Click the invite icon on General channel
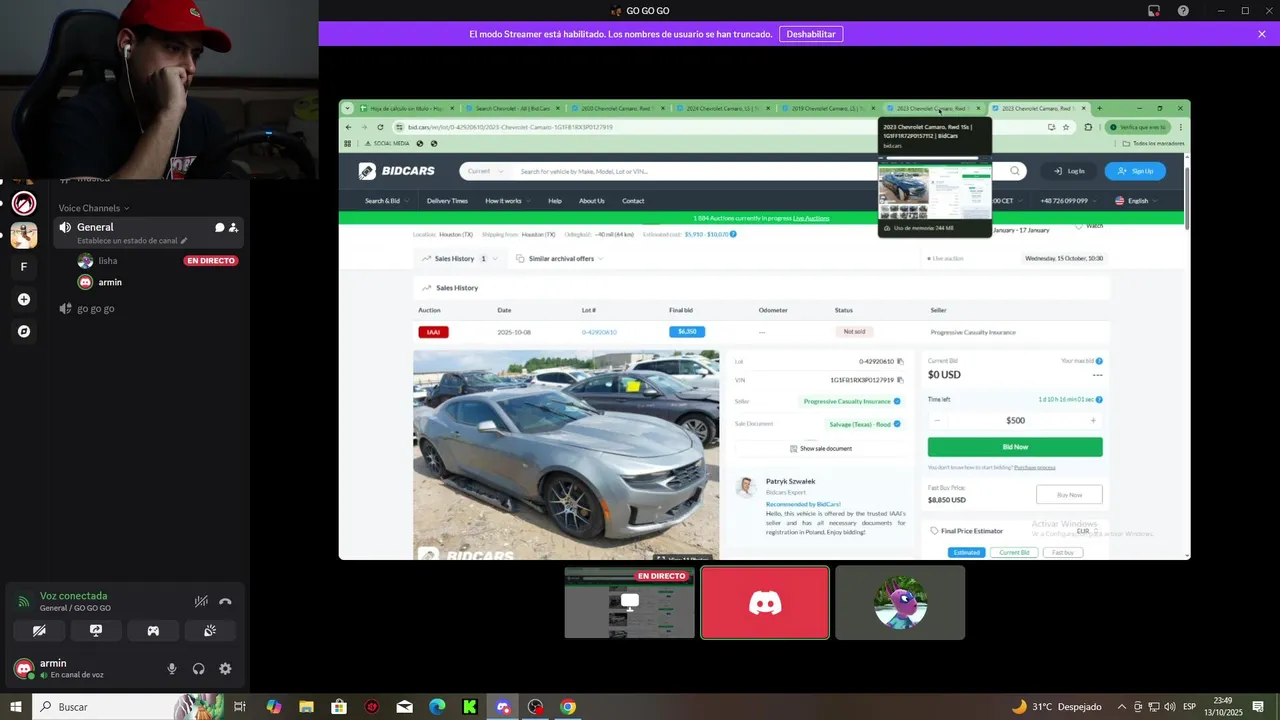 234,227
